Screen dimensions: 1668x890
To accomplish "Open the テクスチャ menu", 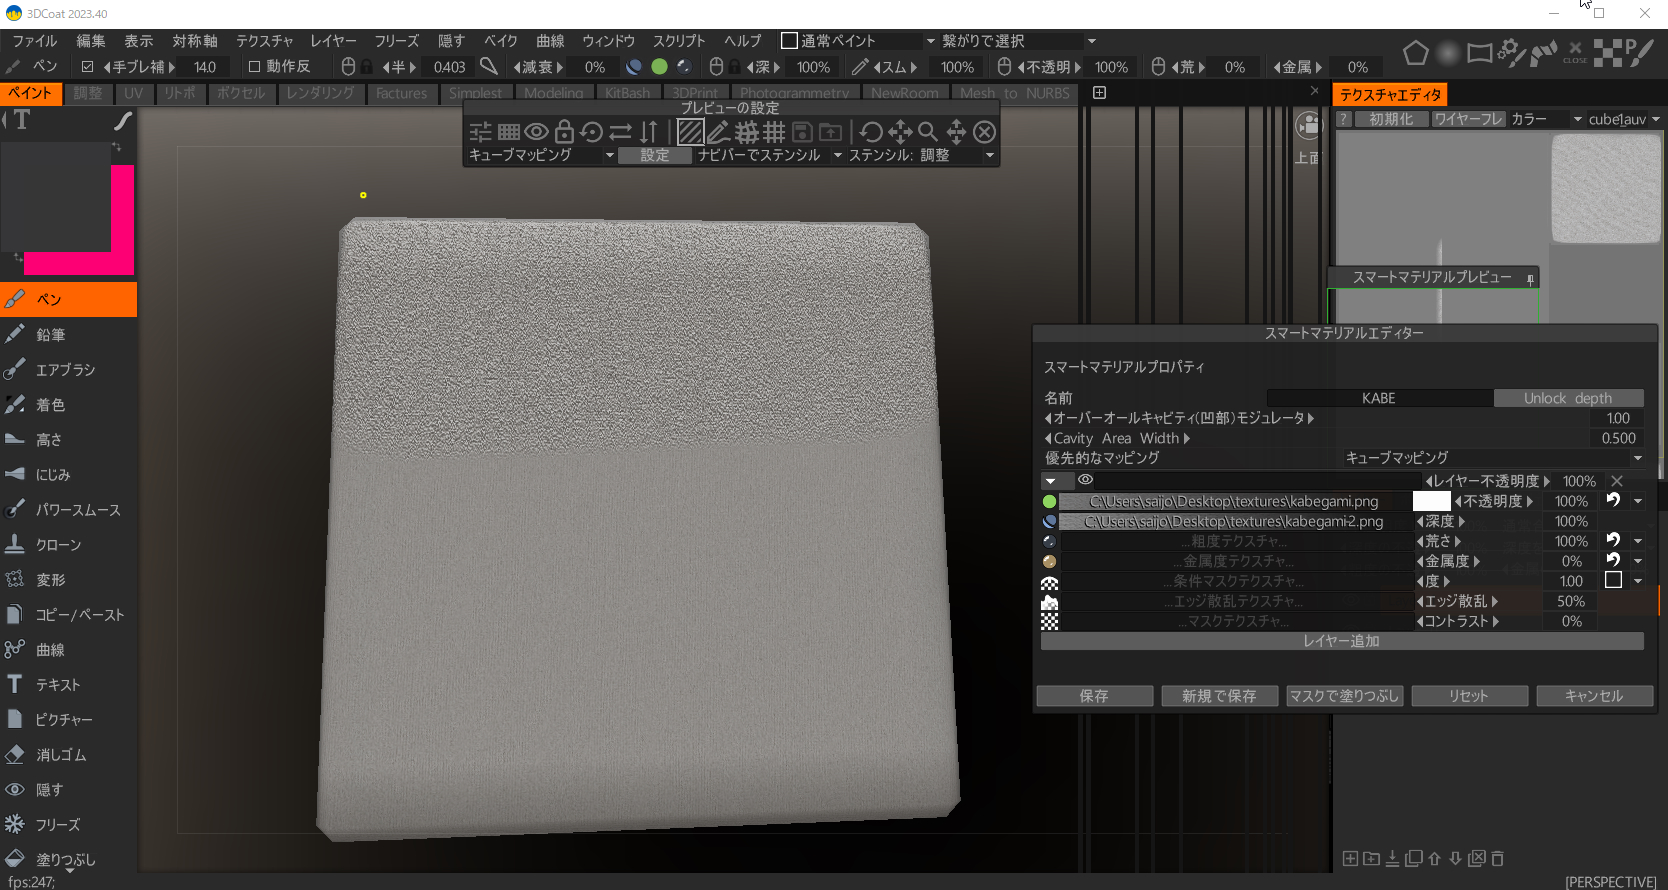I will (x=264, y=41).
